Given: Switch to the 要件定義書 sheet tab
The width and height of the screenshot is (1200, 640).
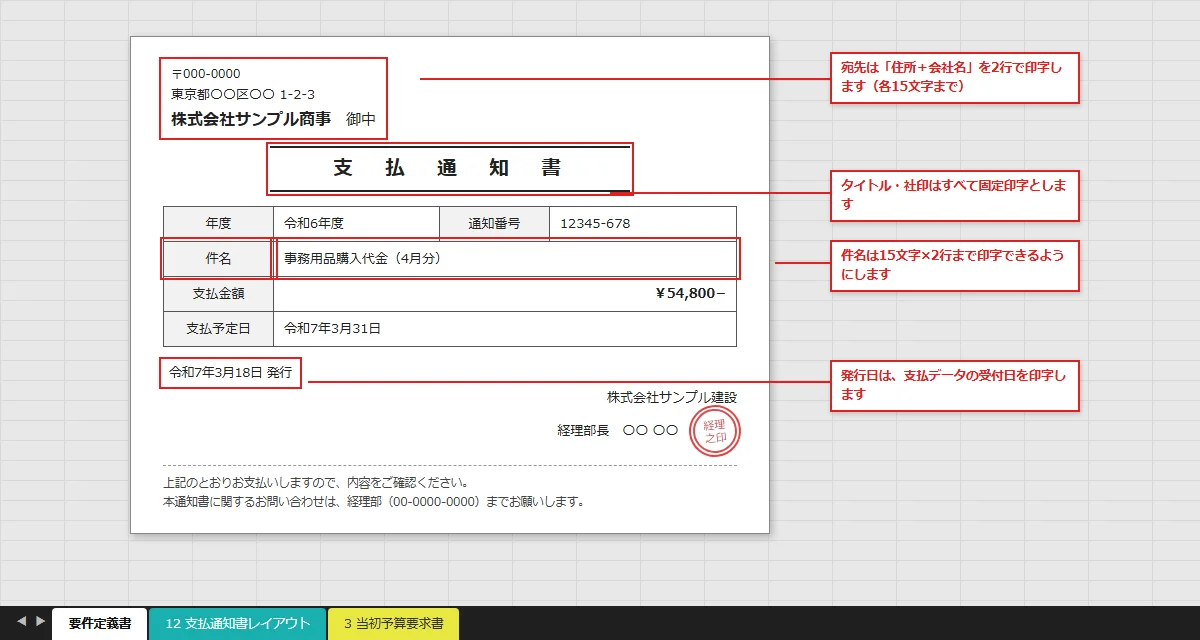Looking at the screenshot, I should coord(99,624).
